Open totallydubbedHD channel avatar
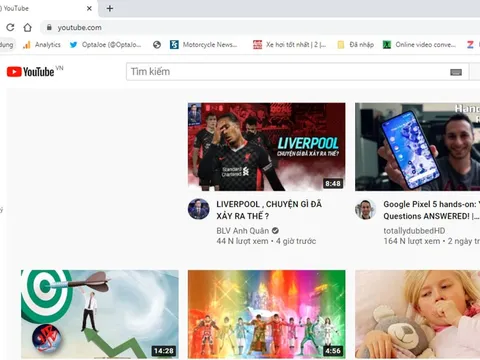This screenshot has width=480, height=360. tap(365, 209)
